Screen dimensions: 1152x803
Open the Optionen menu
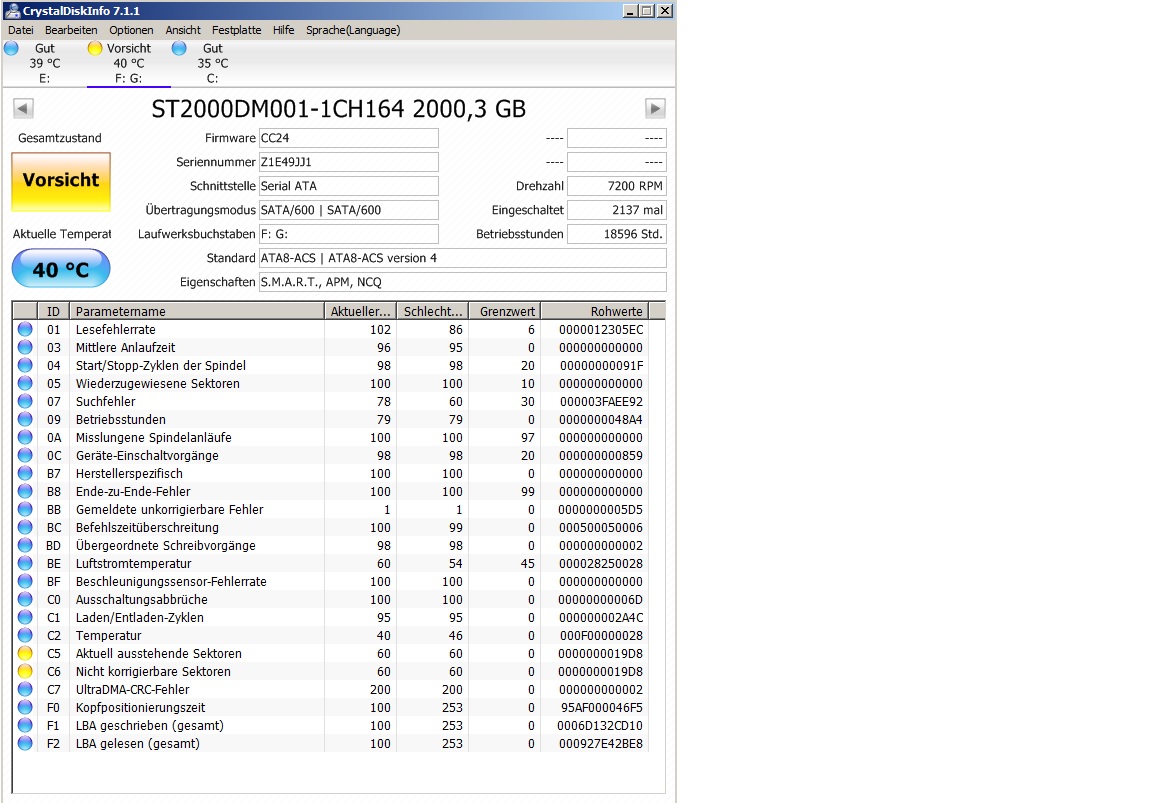[132, 30]
